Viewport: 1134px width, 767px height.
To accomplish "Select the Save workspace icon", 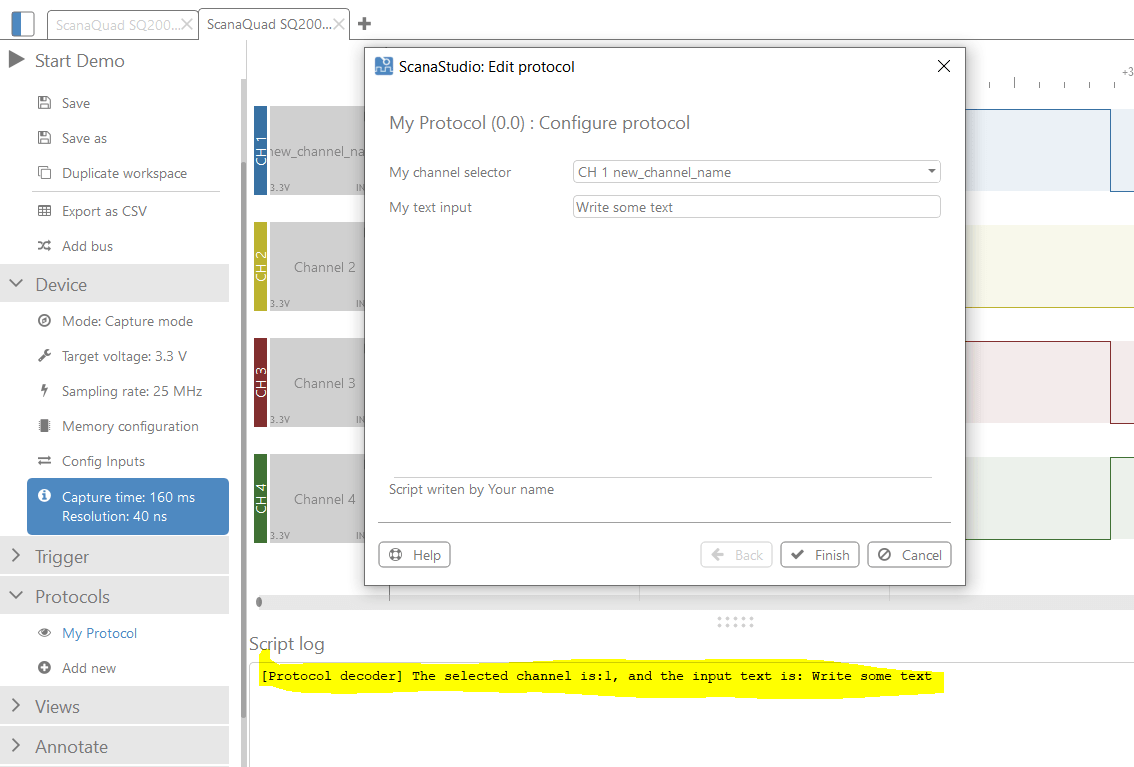I will point(44,102).
